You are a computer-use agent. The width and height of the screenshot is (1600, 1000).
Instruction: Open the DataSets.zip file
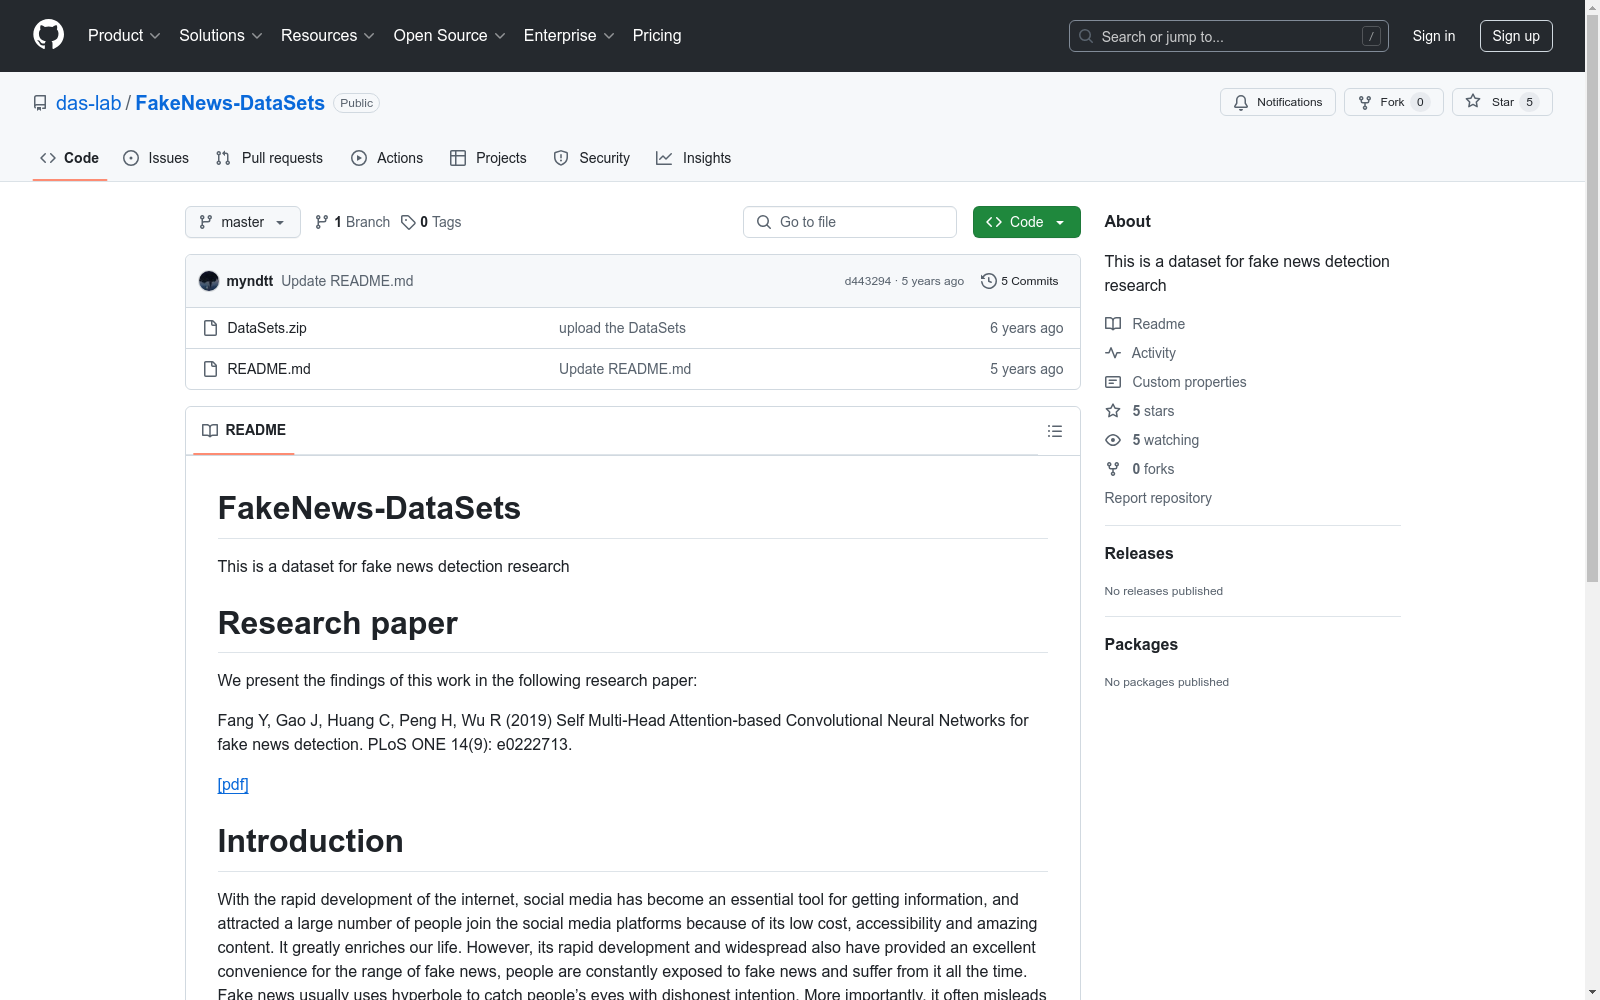pos(267,328)
